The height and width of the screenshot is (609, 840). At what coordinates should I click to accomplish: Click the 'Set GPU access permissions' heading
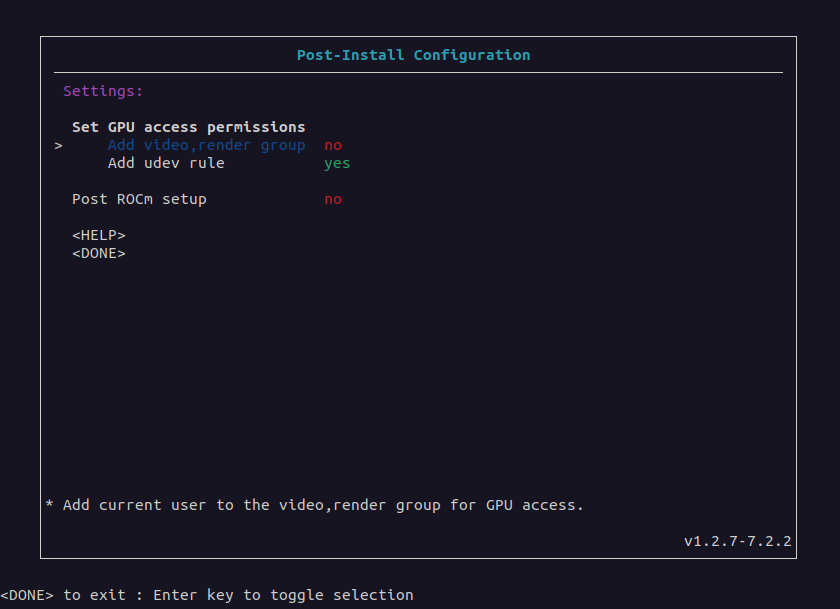[188, 127]
